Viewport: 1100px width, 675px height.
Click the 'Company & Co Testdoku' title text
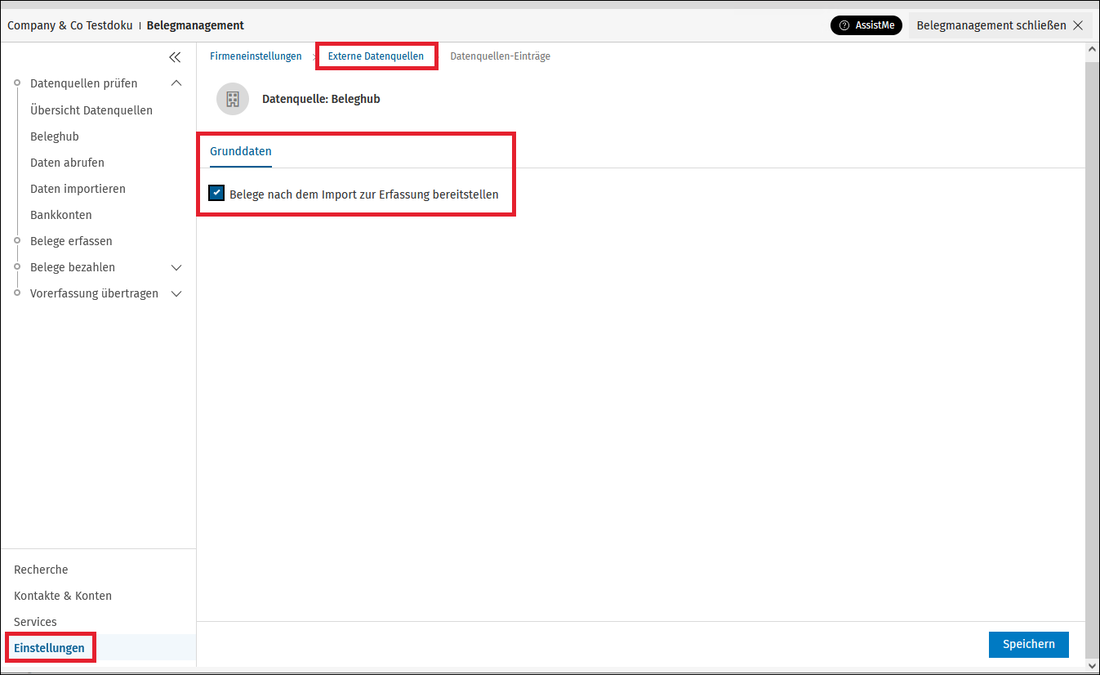tap(70, 25)
